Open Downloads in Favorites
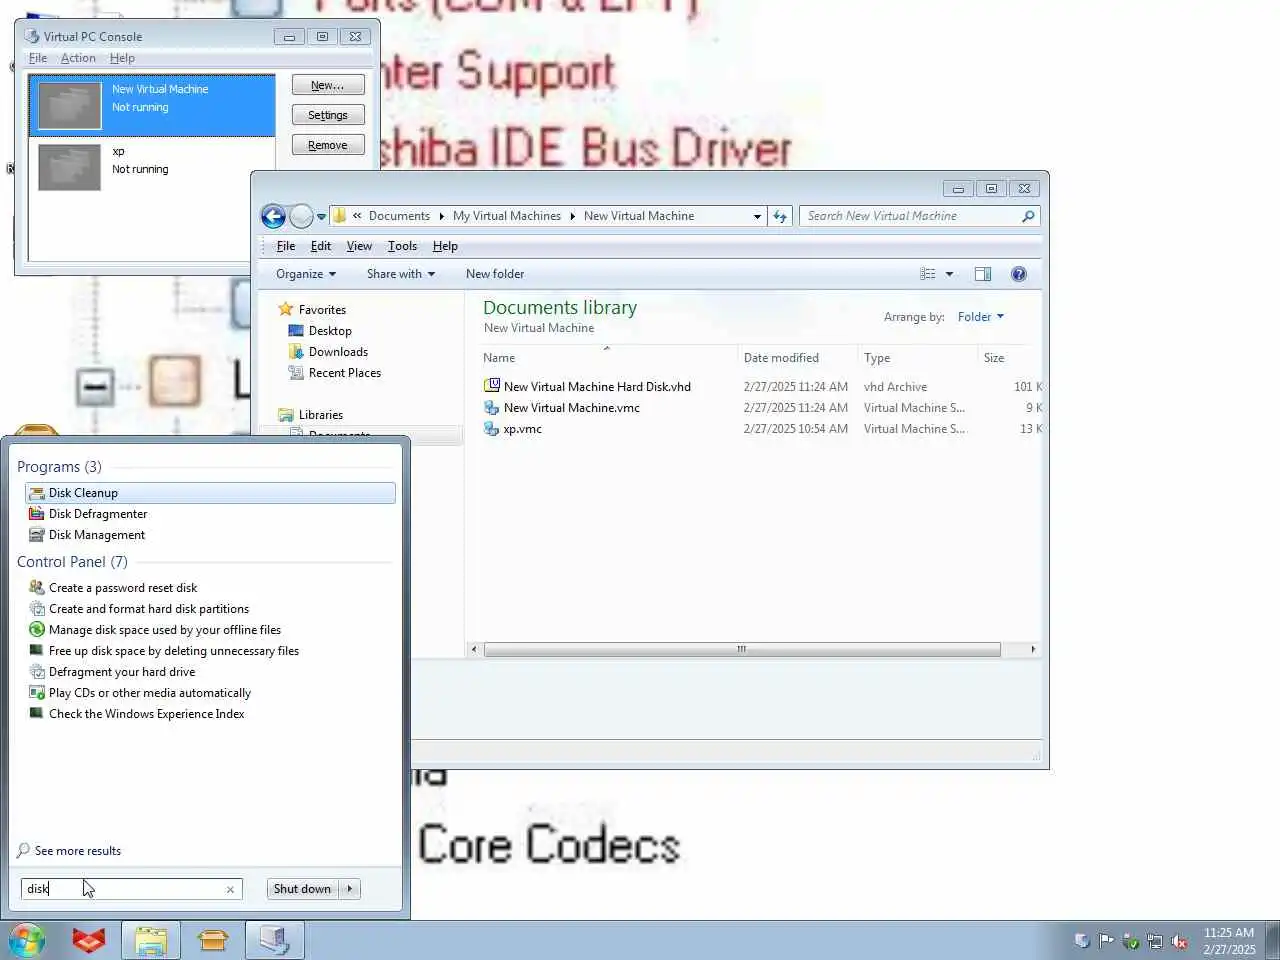The image size is (1280, 960). pyautogui.click(x=338, y=352)
